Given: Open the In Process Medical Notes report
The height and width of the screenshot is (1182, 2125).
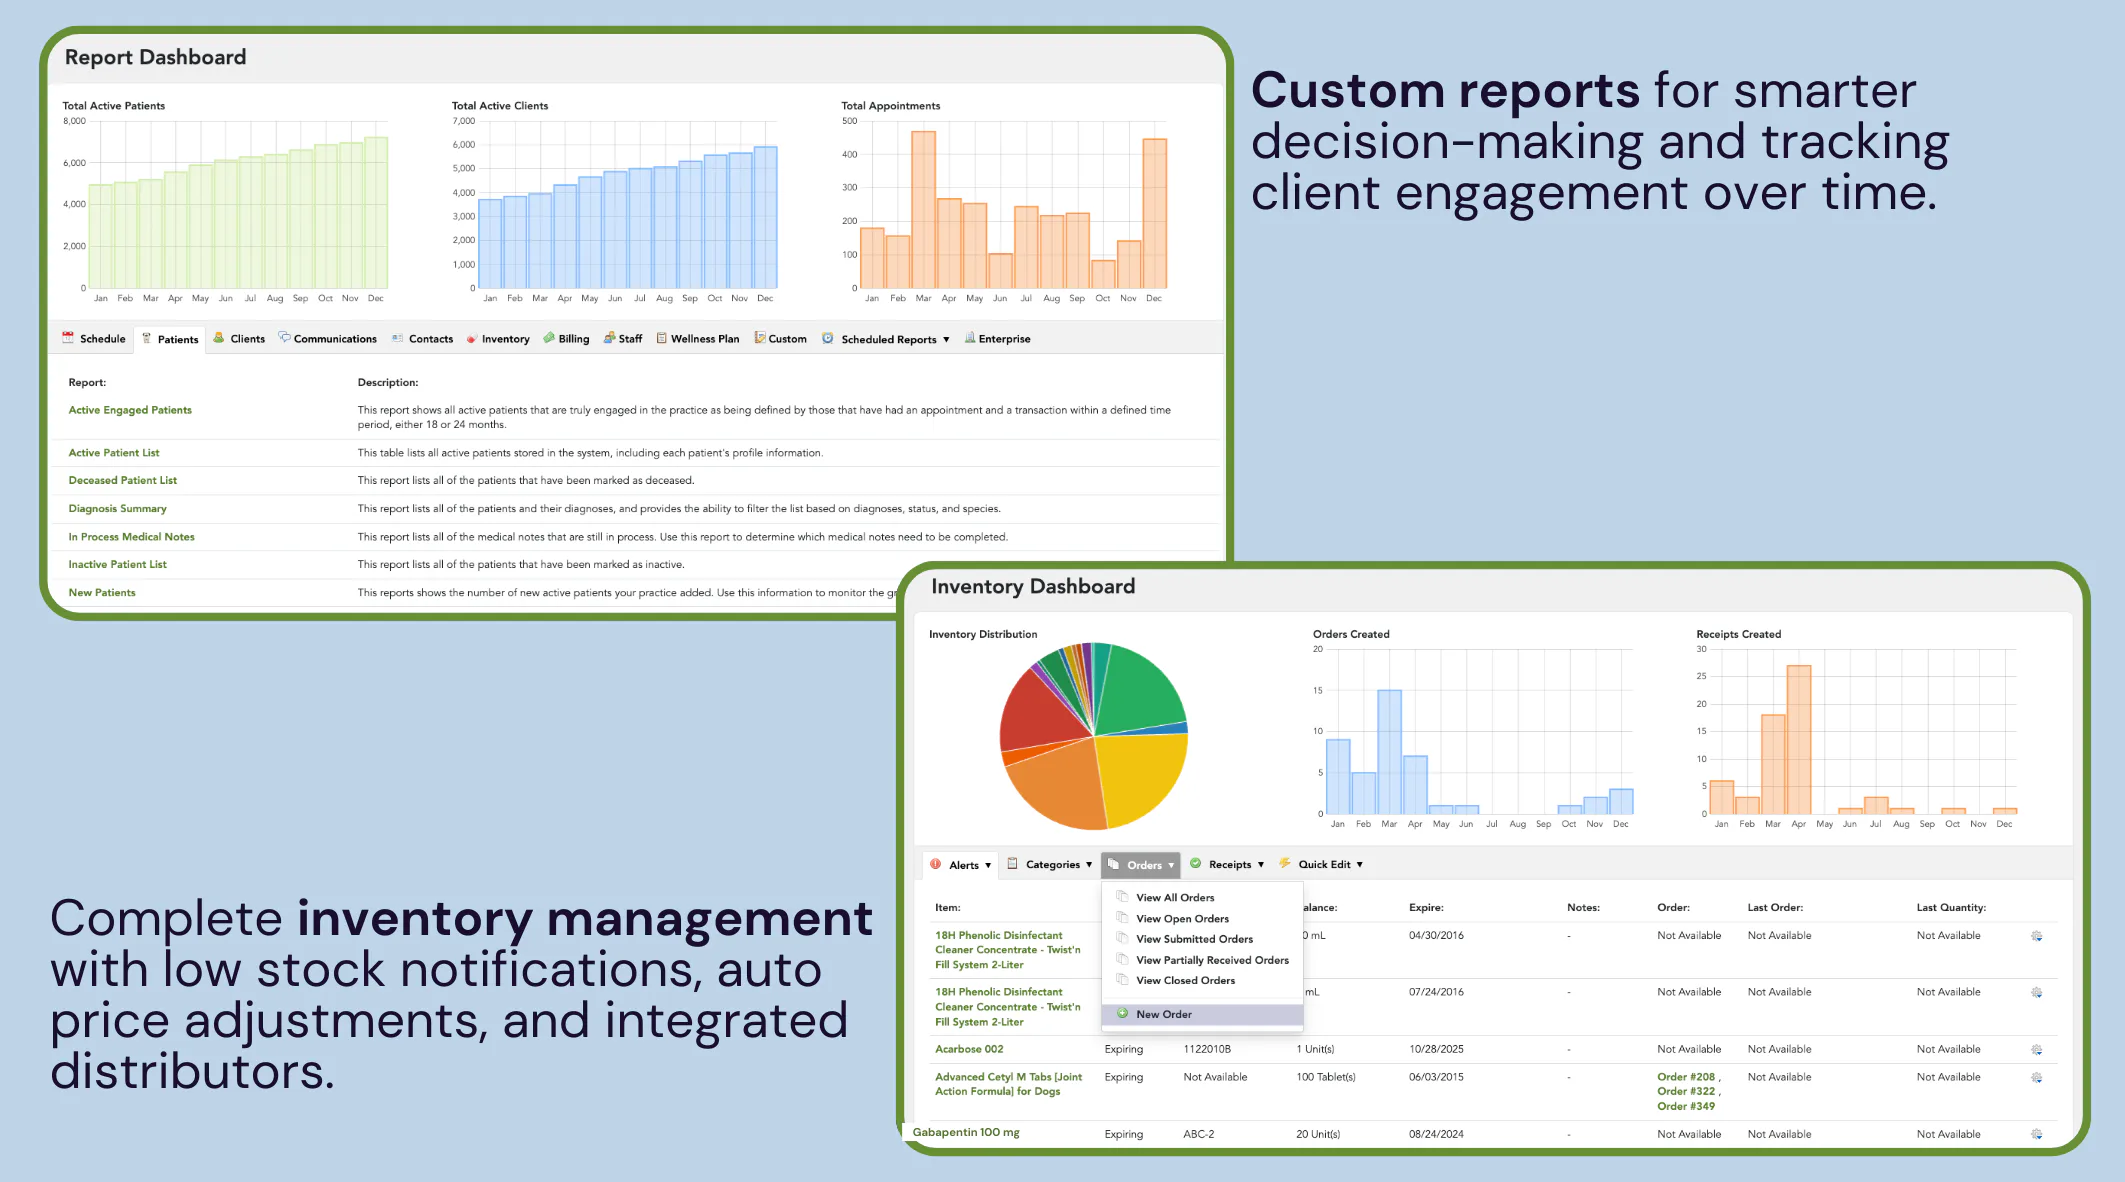Looking at the screenshot, I should (131, 537).
